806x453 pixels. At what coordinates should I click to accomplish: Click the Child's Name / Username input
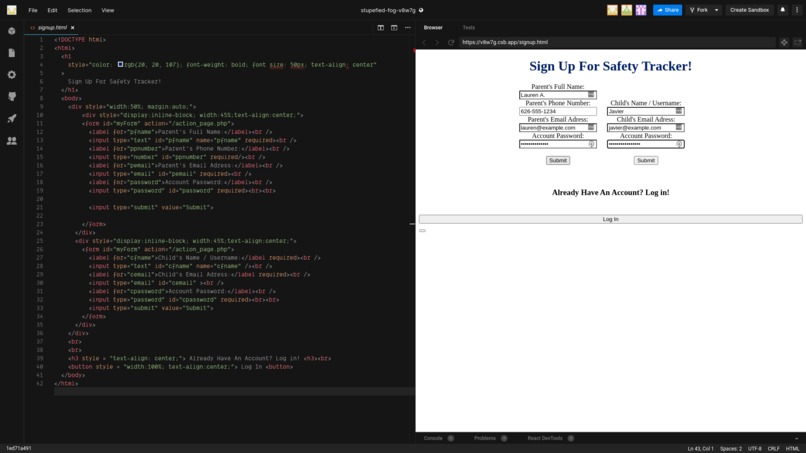pyautogui.click(x=646, y=111)
